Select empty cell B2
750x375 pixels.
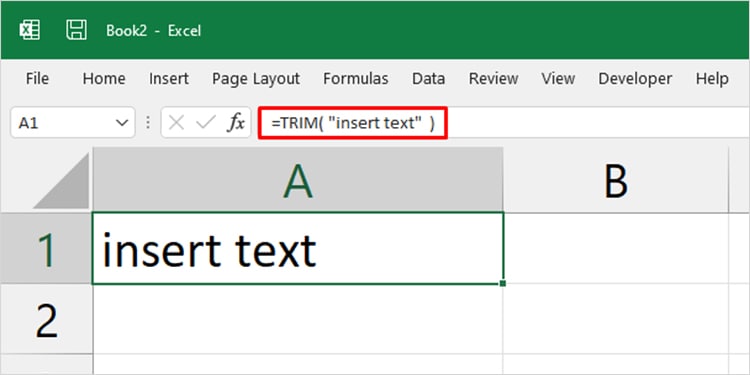coord(616,319)
